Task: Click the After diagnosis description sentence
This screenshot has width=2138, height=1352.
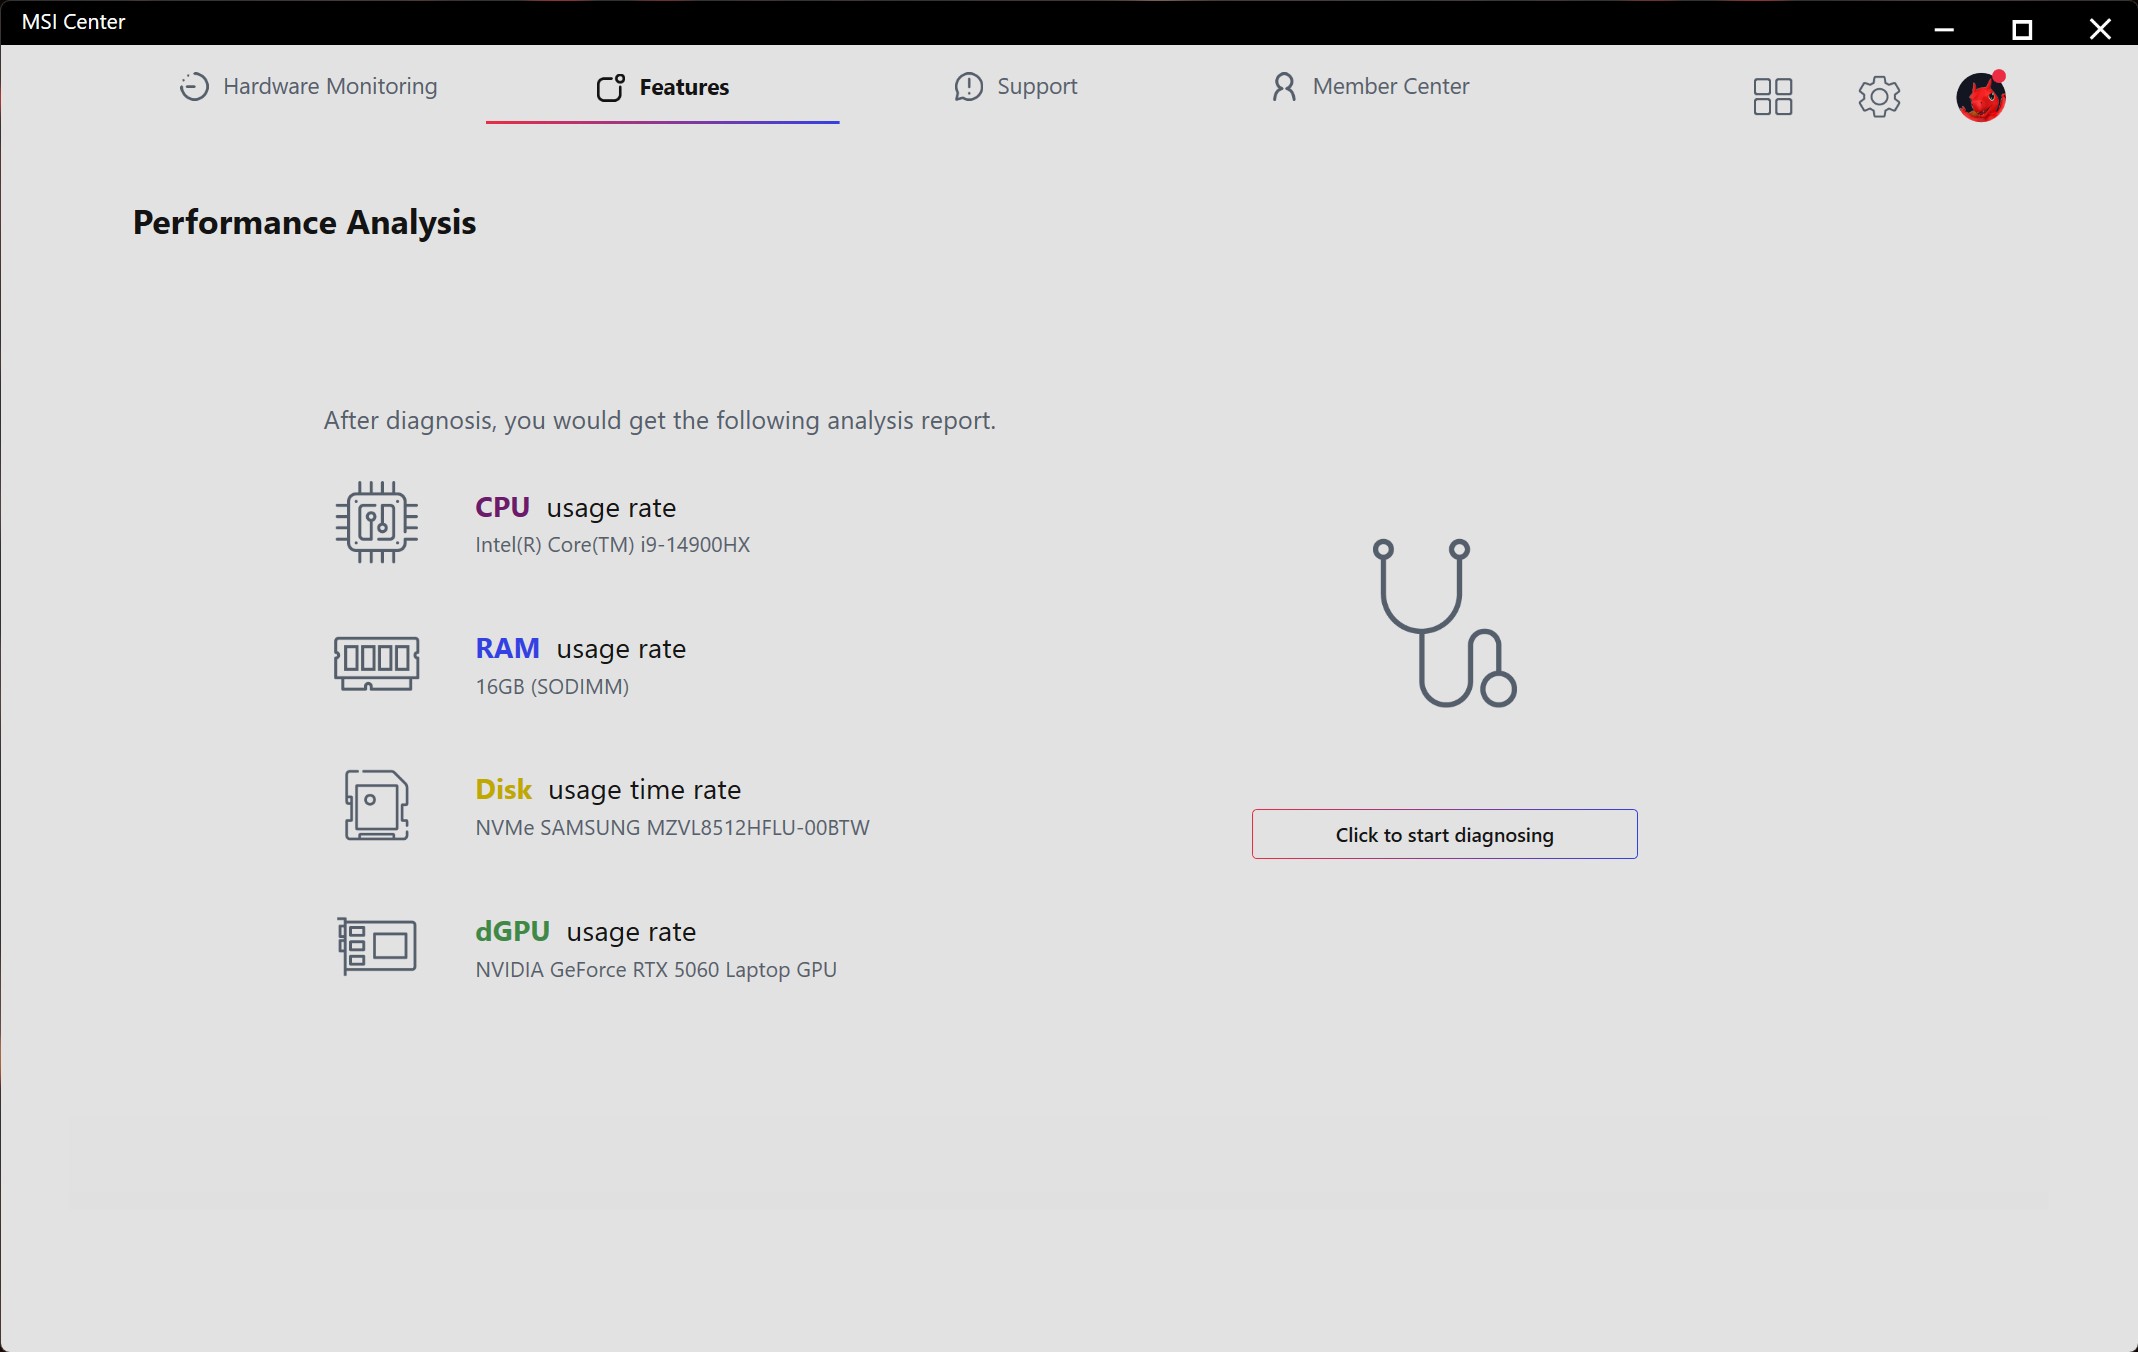Action: coord(660,421)
